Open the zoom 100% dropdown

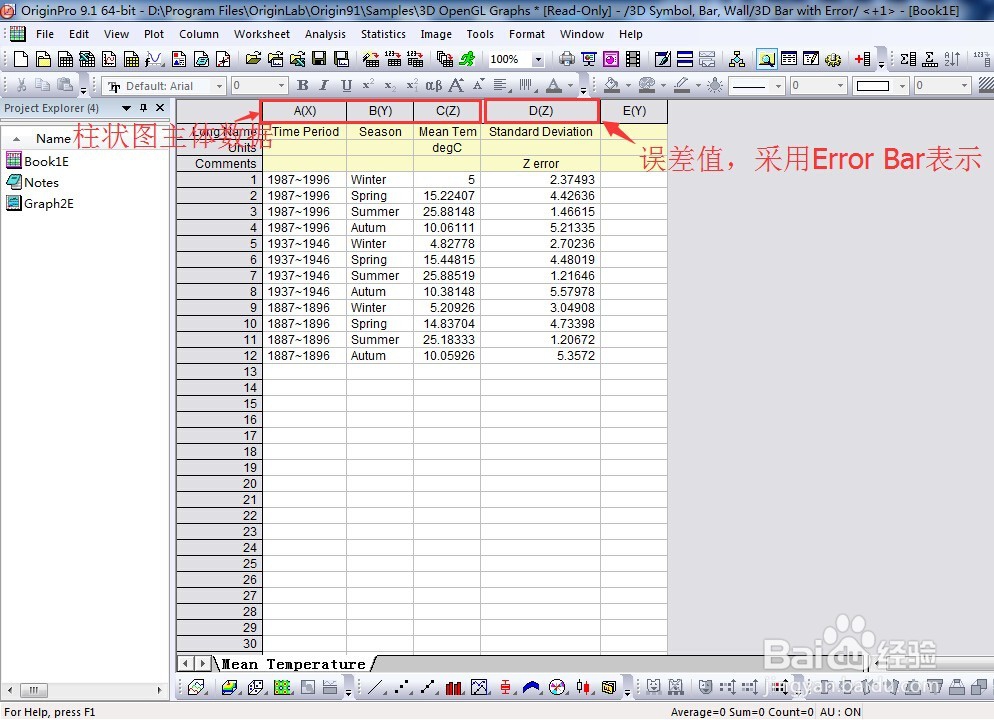538,60
